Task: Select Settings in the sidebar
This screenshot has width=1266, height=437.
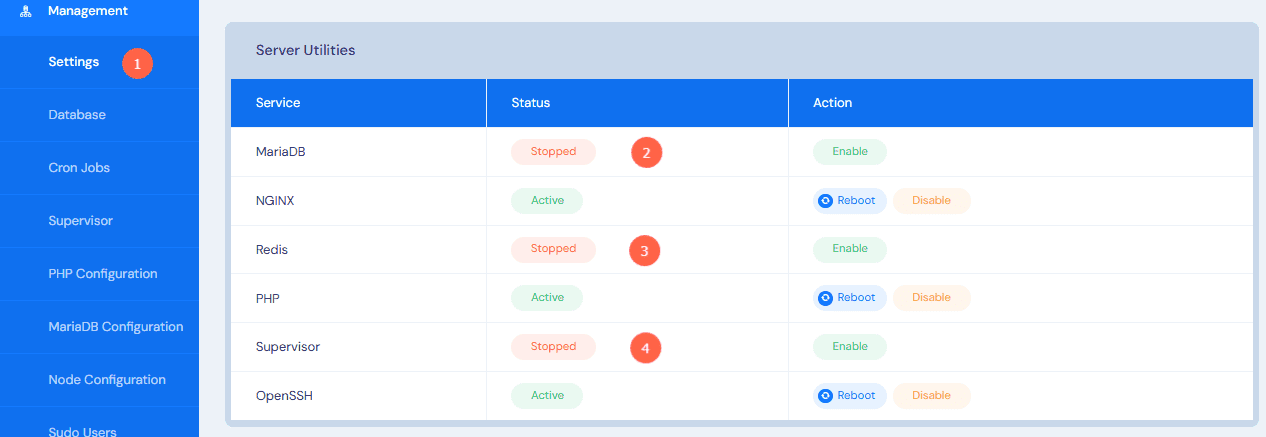Action: (74, 62)
